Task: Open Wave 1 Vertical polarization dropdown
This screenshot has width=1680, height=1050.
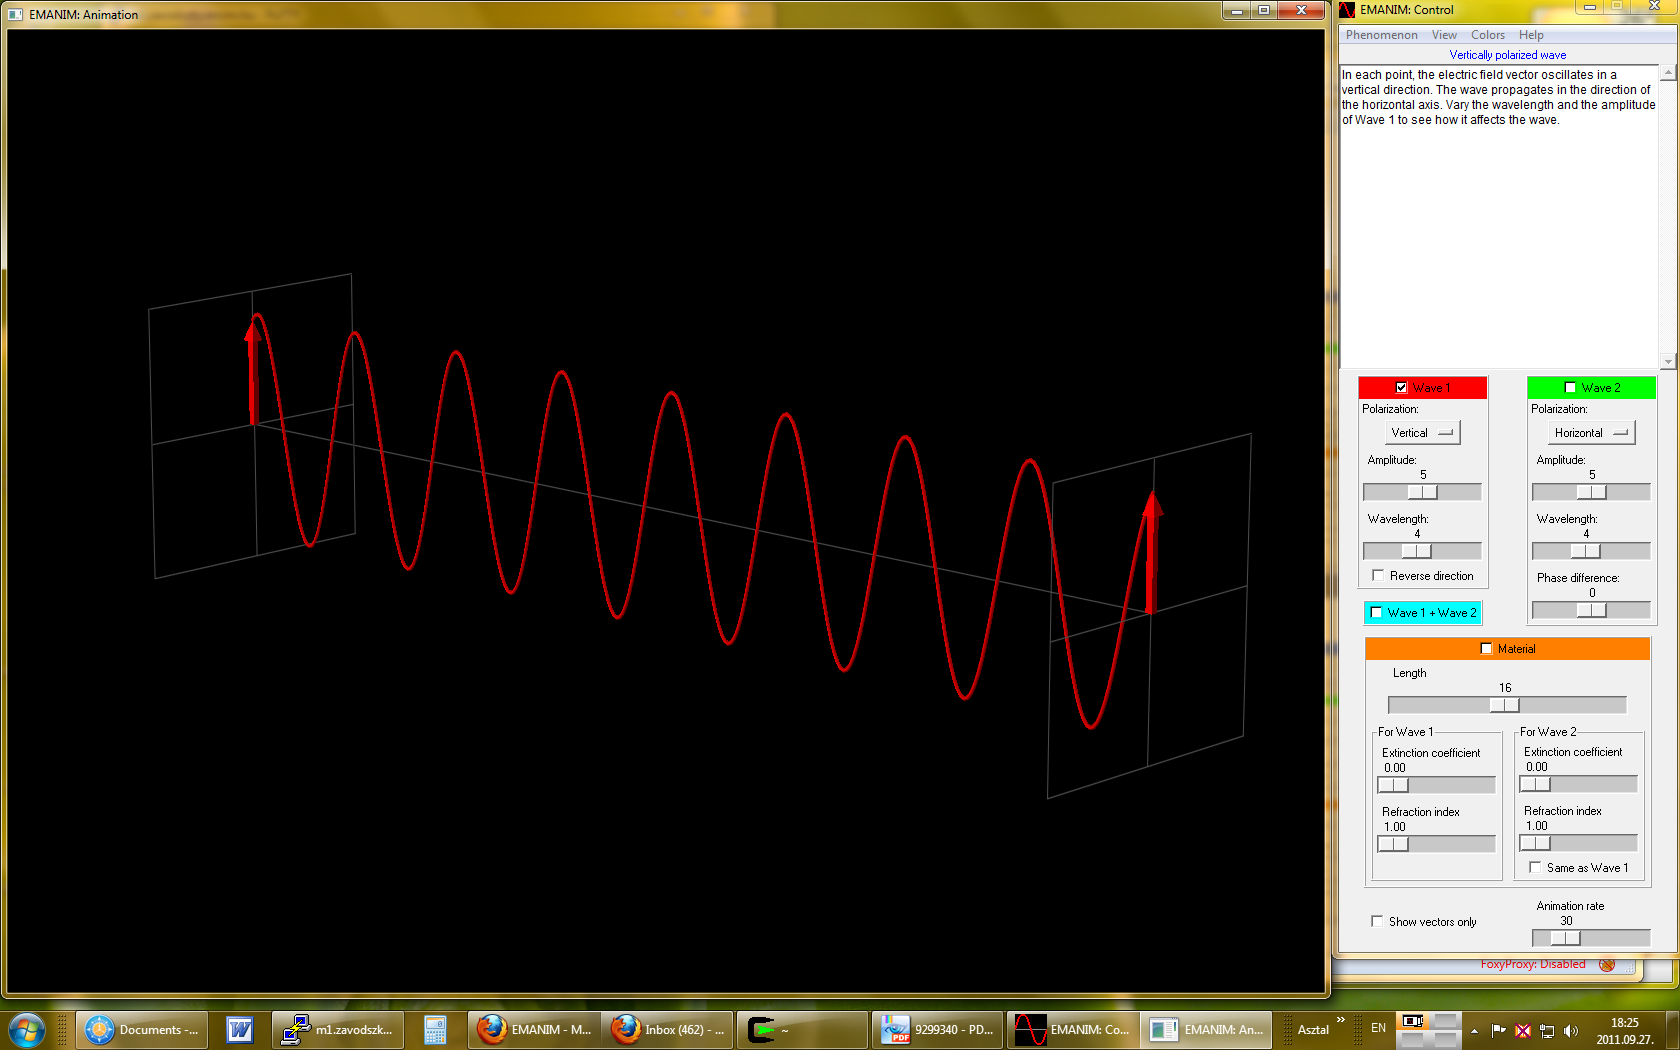Action: point(1422,433)
